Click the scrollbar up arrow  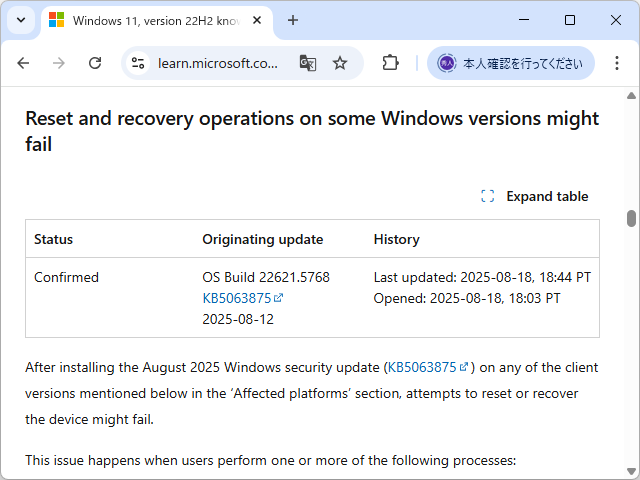coord(631,95)
